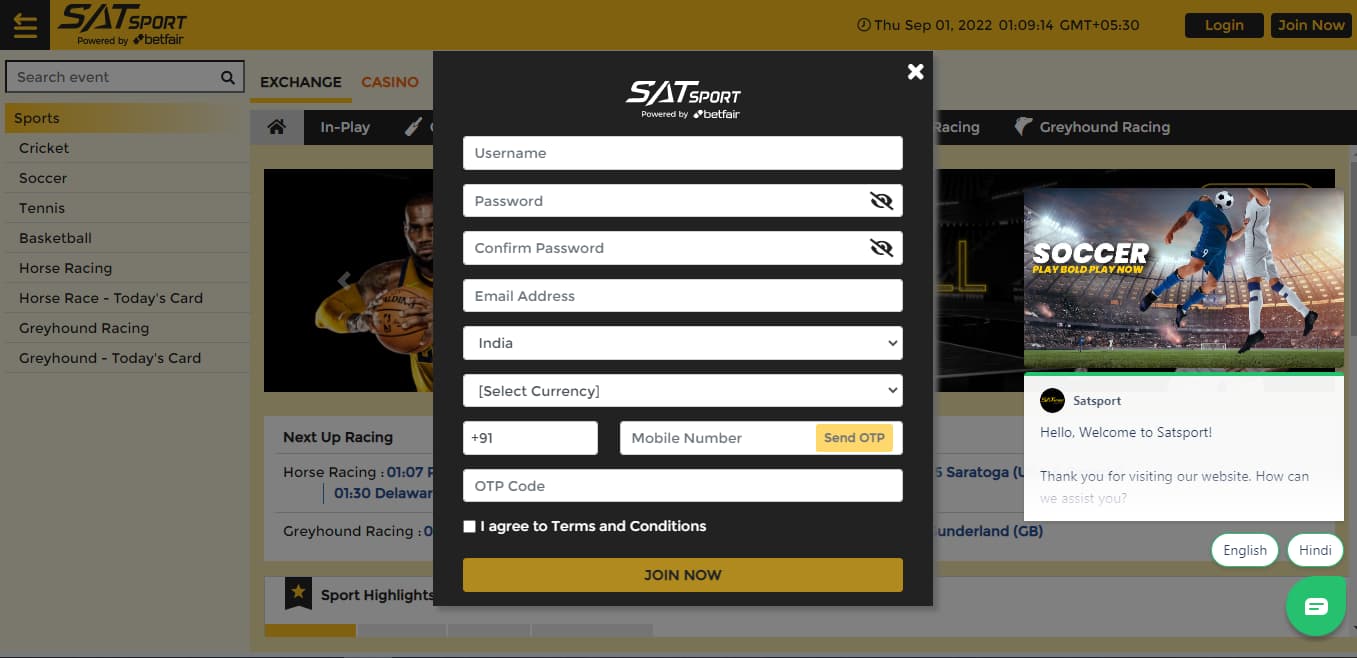Open the Select Currency dropdown

[683, 391]
